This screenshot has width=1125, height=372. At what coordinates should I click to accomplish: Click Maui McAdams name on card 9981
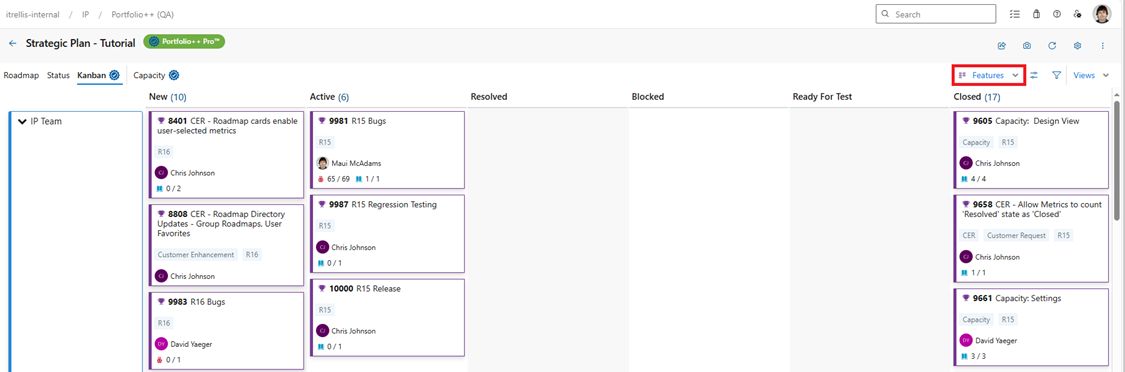[x=356, y=163]
